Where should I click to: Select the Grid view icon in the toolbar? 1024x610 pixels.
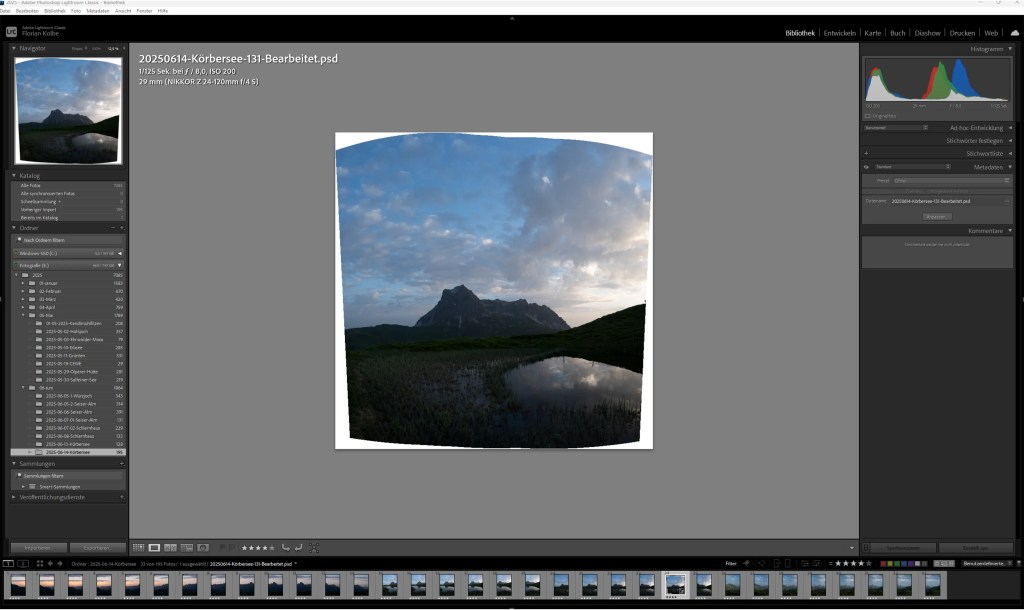pos(139,548)
